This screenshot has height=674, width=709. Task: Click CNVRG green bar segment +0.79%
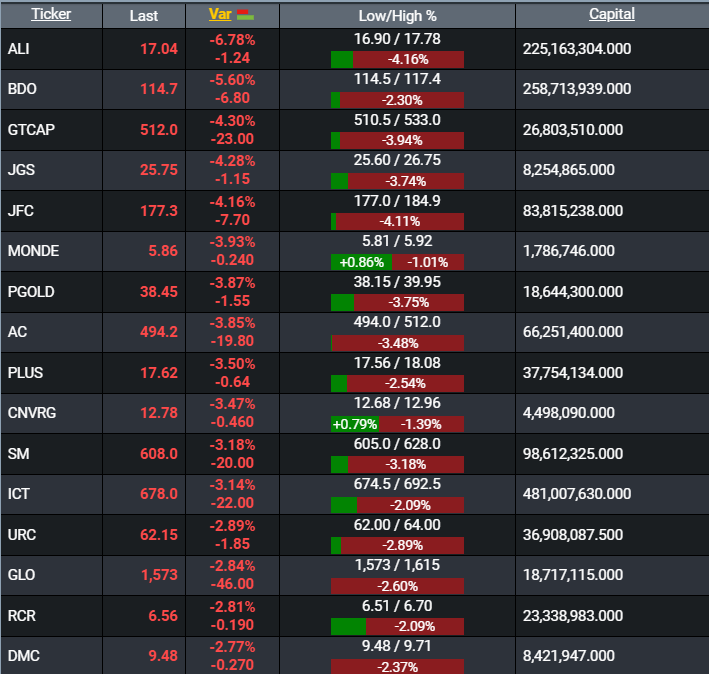click(x=355, y=424)
